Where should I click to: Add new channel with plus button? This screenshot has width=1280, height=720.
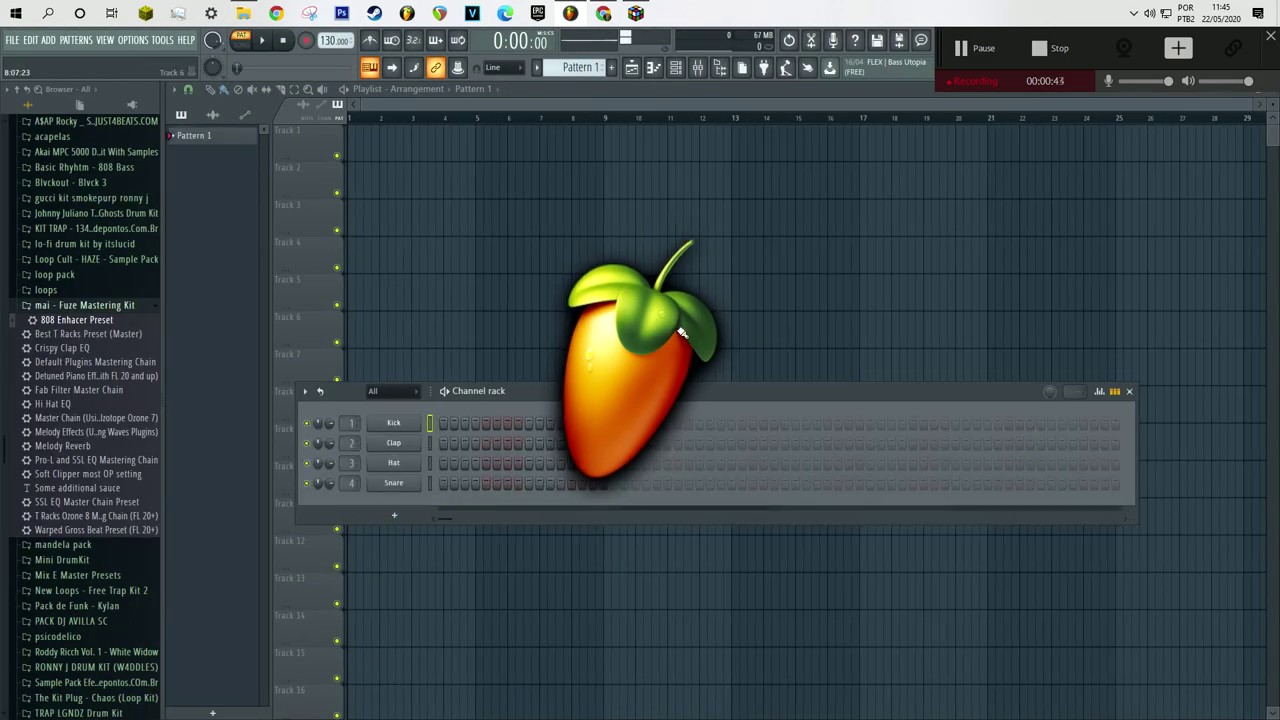(x=394, y=515)
